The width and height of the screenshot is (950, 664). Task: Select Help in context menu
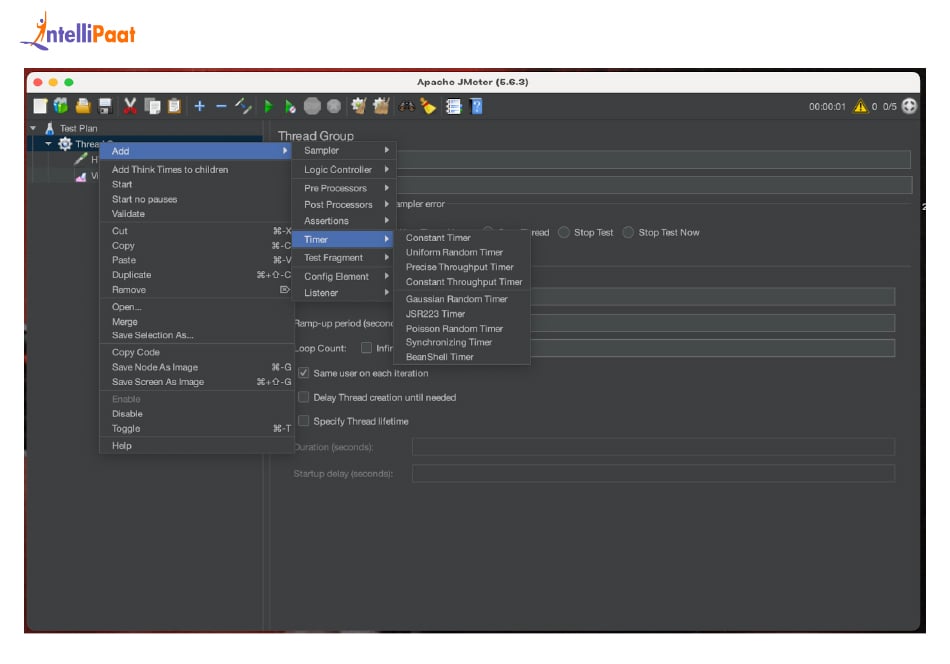[122, 446]
